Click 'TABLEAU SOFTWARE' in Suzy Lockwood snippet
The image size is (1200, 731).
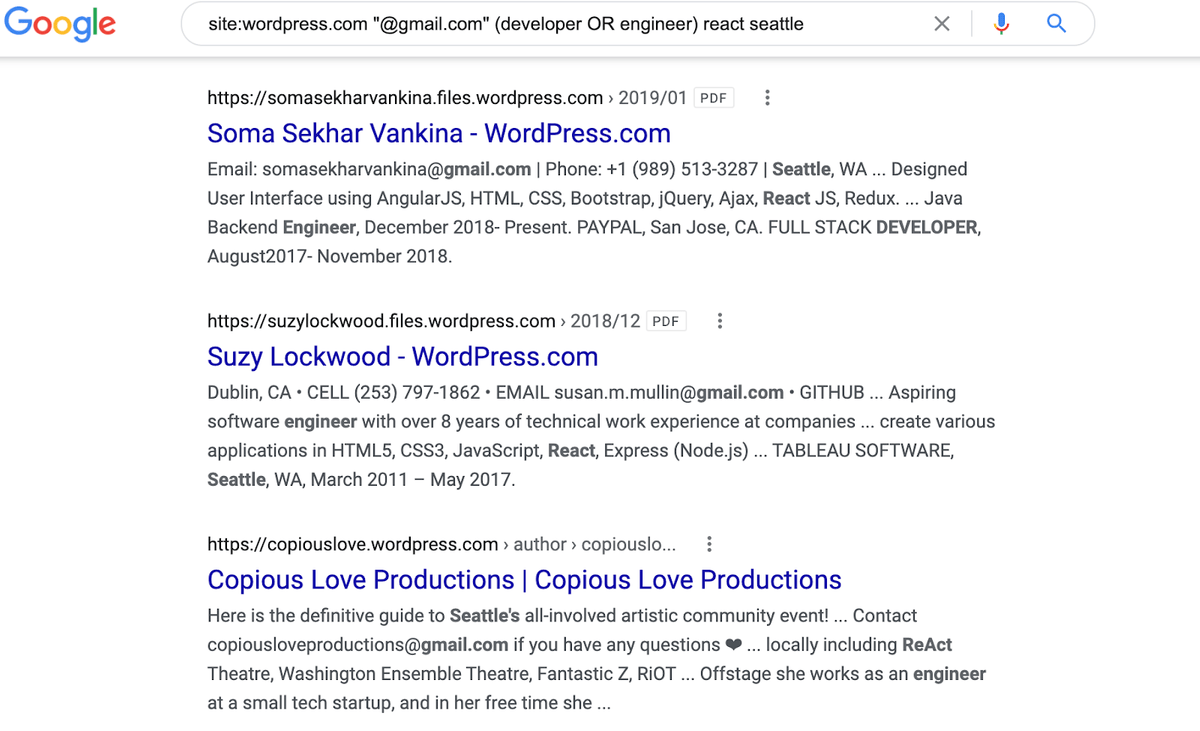tap(862, 450)
